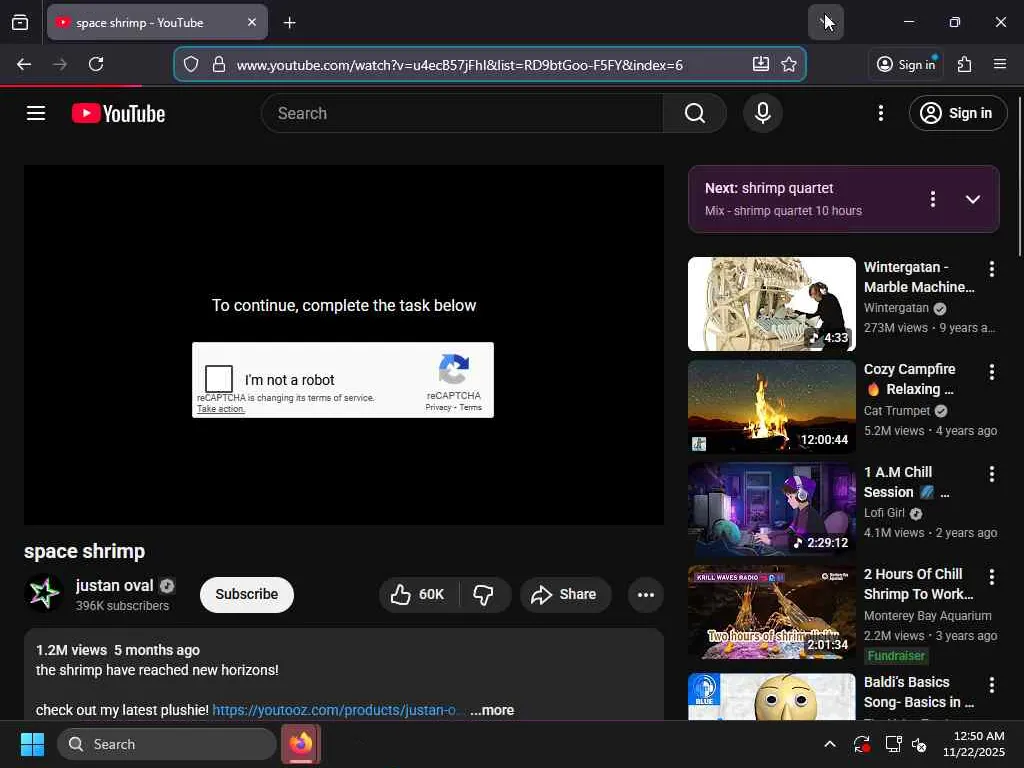The width and height of the screenshot is (1024, 768).
Task: Open the Firefox account Sign in button
Action: (x=906, y=64)
